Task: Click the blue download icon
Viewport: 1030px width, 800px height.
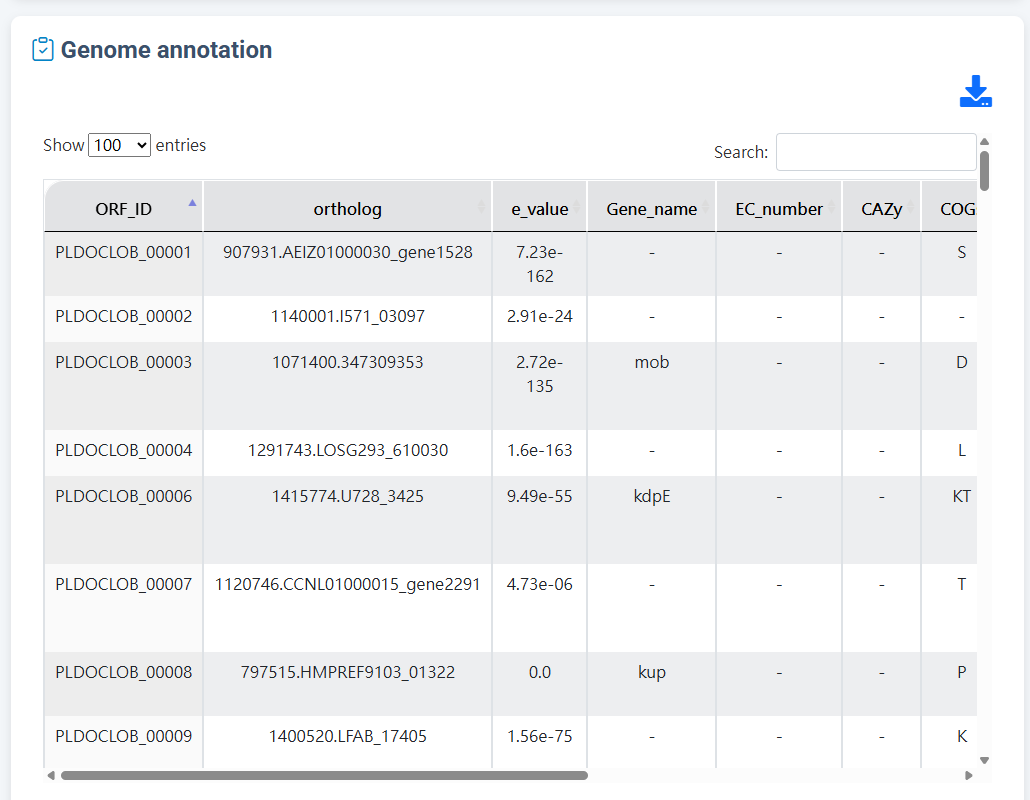Action: click(975, 91)
